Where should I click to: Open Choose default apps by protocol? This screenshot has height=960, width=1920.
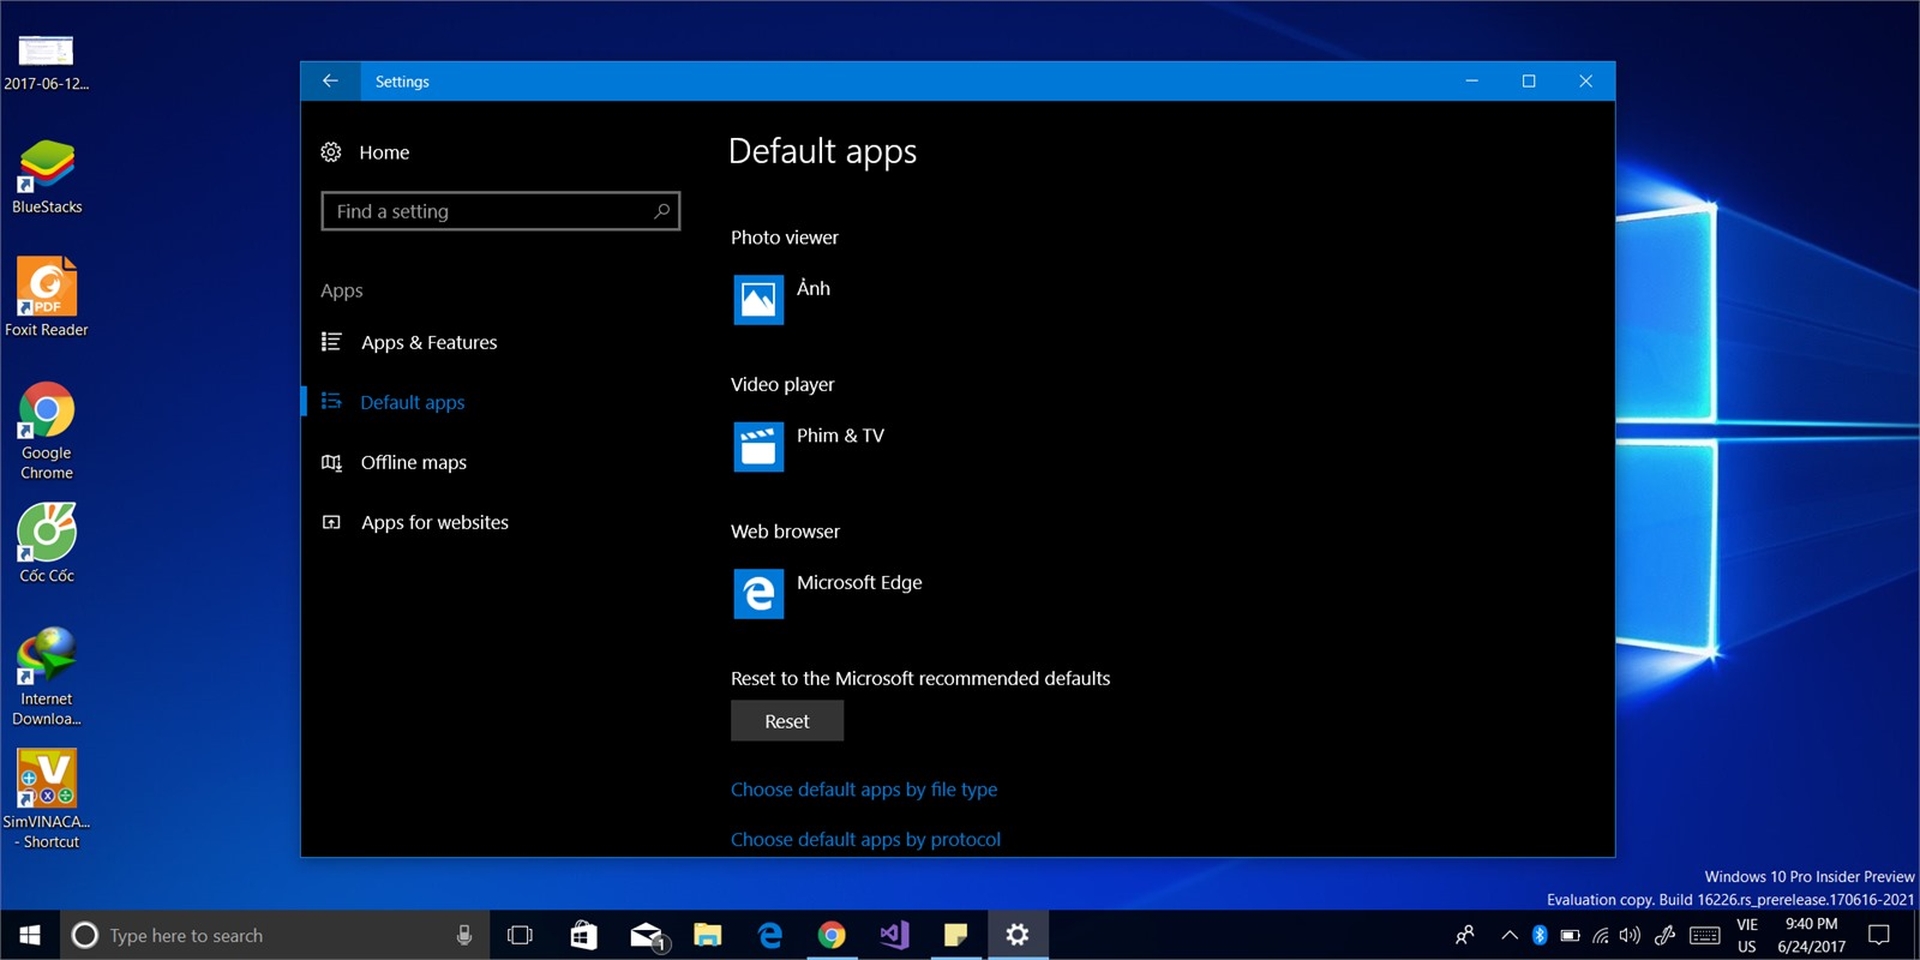(865, 839)
